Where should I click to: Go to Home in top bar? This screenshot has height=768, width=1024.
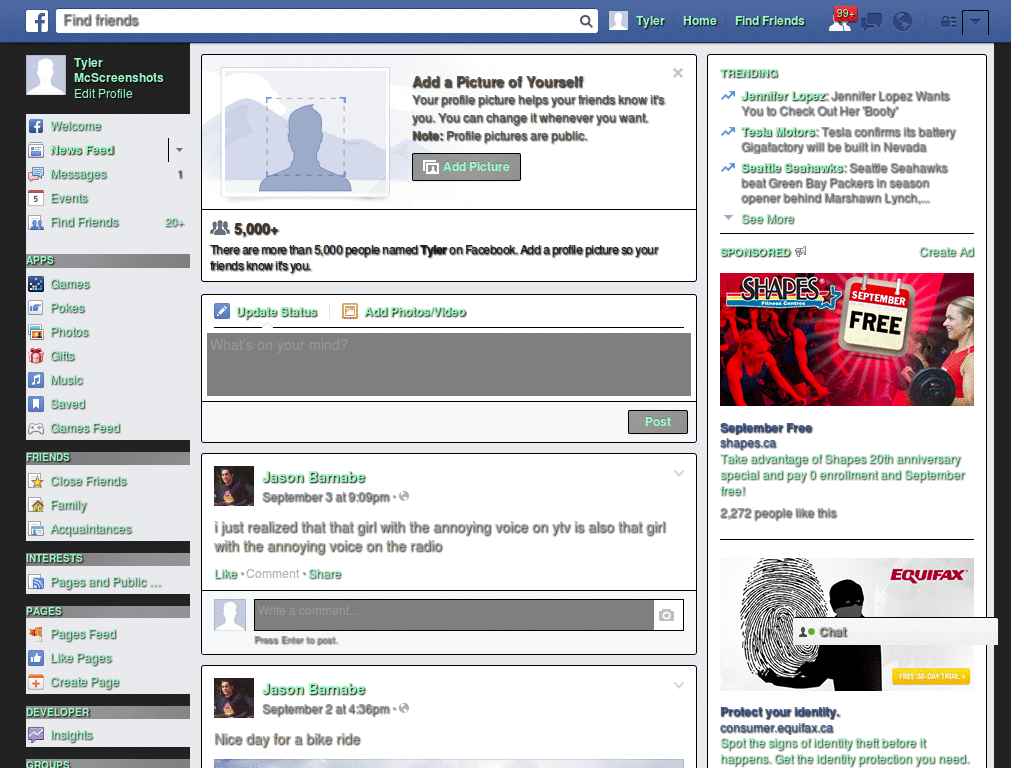point(699,21)
